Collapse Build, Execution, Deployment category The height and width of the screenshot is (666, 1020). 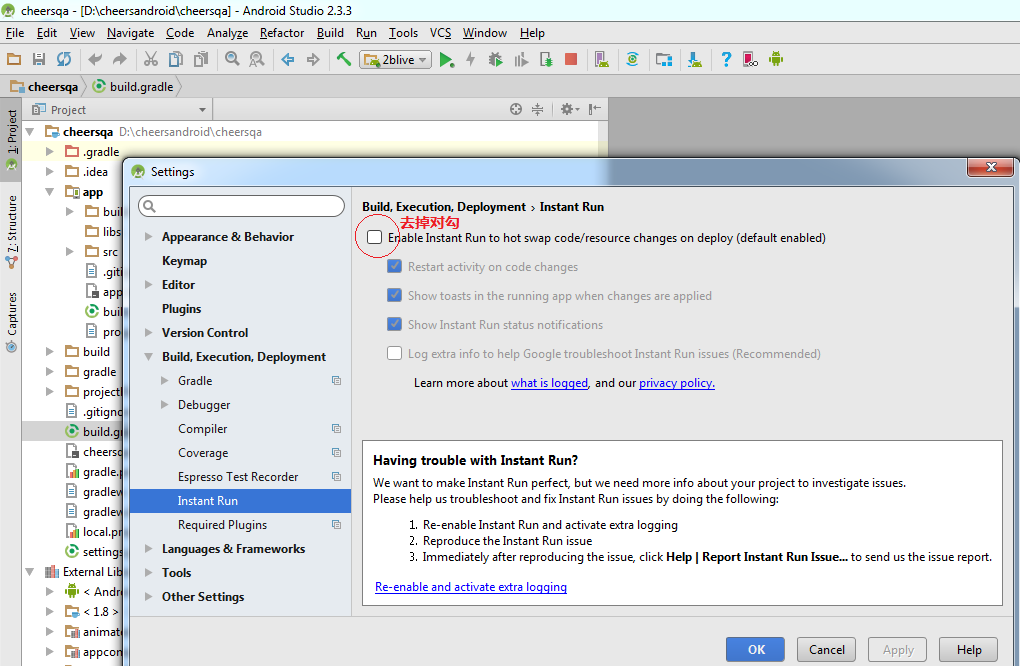click(149, 356)
